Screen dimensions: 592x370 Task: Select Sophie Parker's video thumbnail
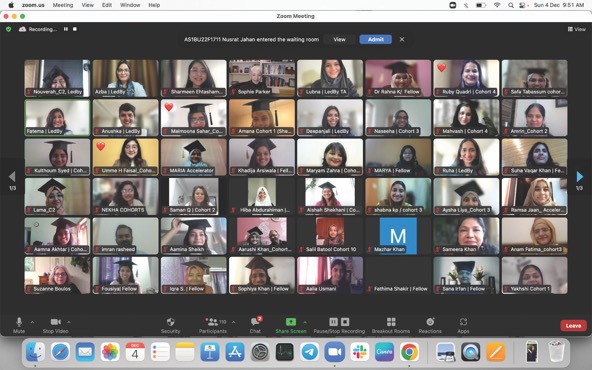click(x=262, y=78)
